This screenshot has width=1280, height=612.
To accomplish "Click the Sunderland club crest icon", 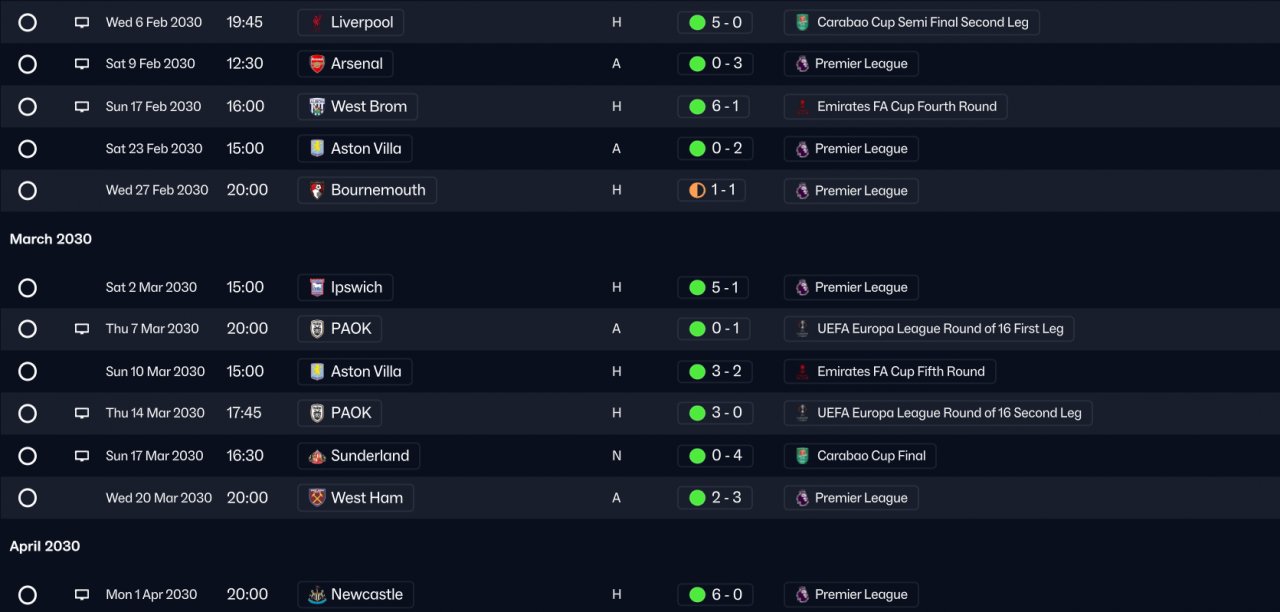I will [x=317, y=456].
